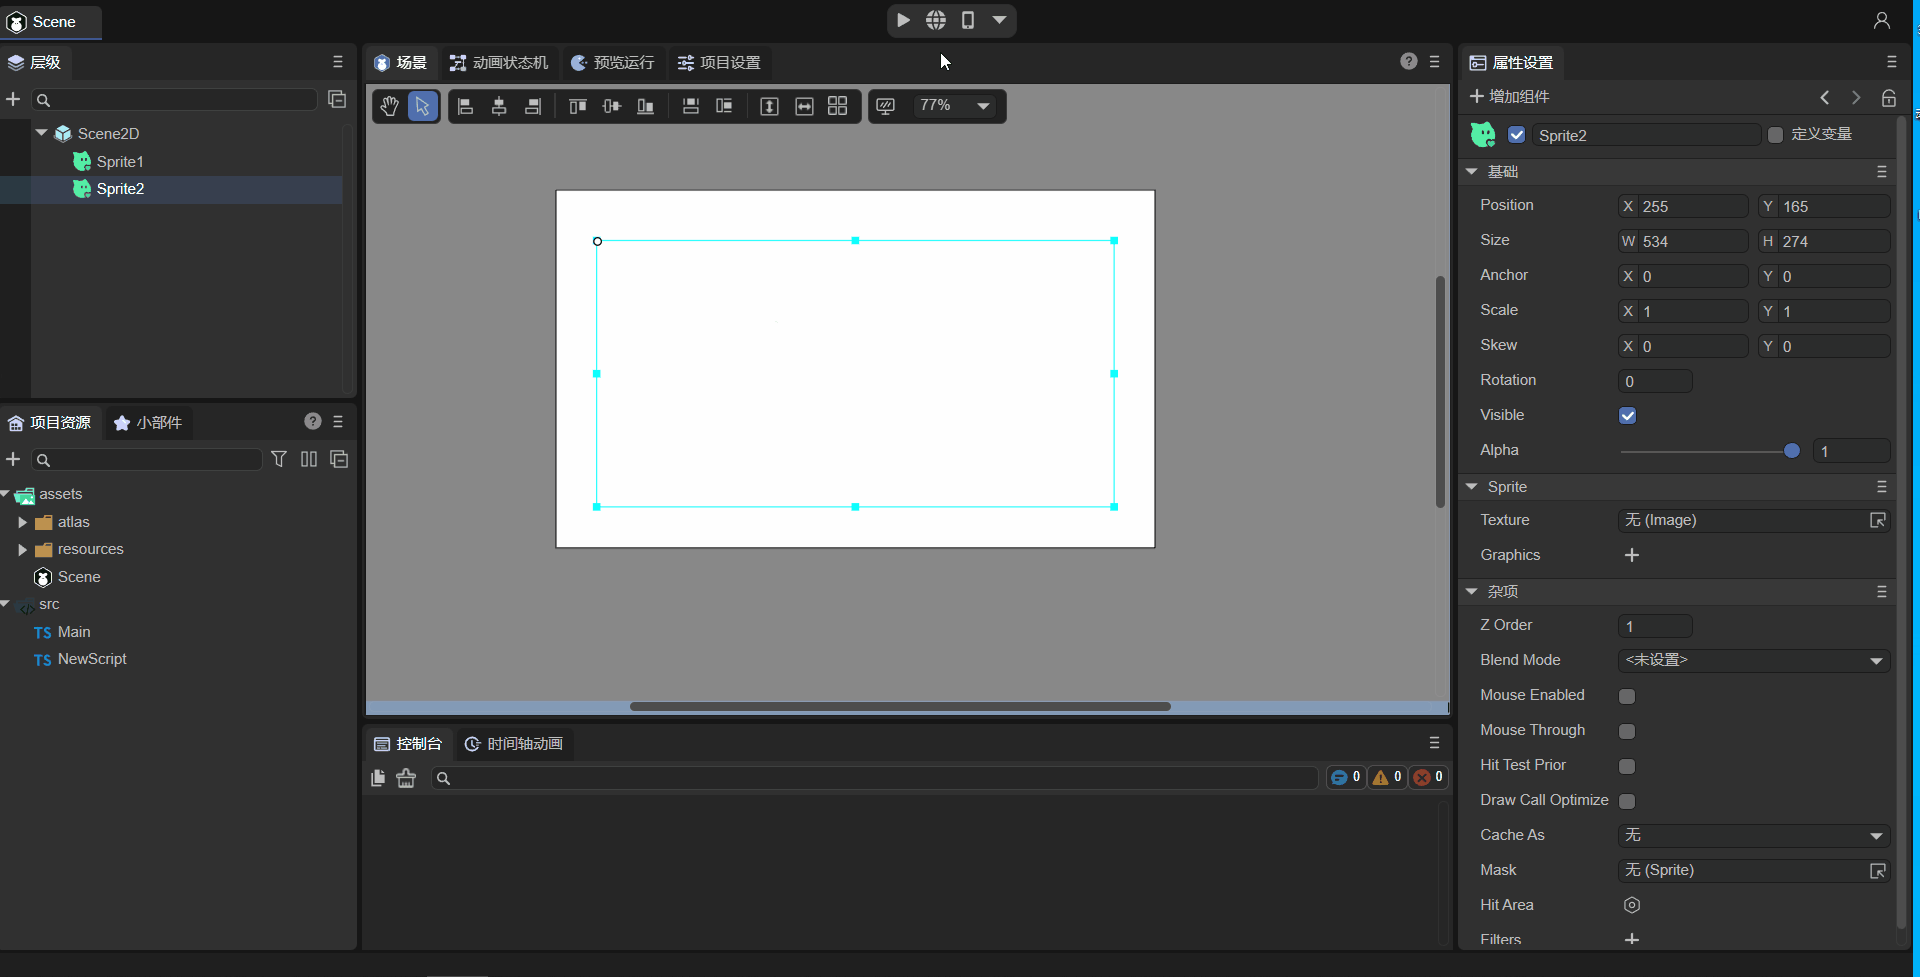Expand the atlas folder
Image resolution: width=1920 pixels, height=977 pixels.
pyautogui.click(x=23, y=522)
